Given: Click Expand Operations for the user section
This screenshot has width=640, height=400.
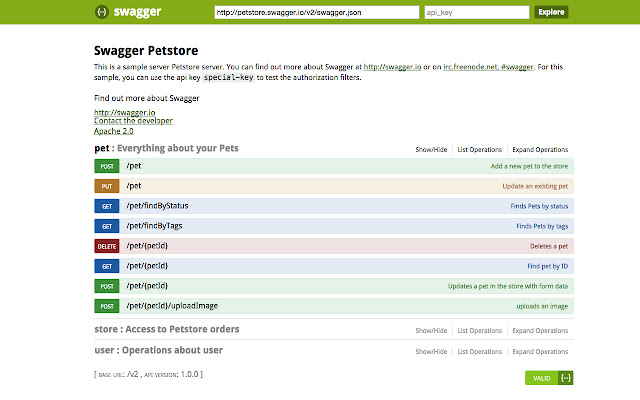Looking at the screenshot, I should pos(540,351).
